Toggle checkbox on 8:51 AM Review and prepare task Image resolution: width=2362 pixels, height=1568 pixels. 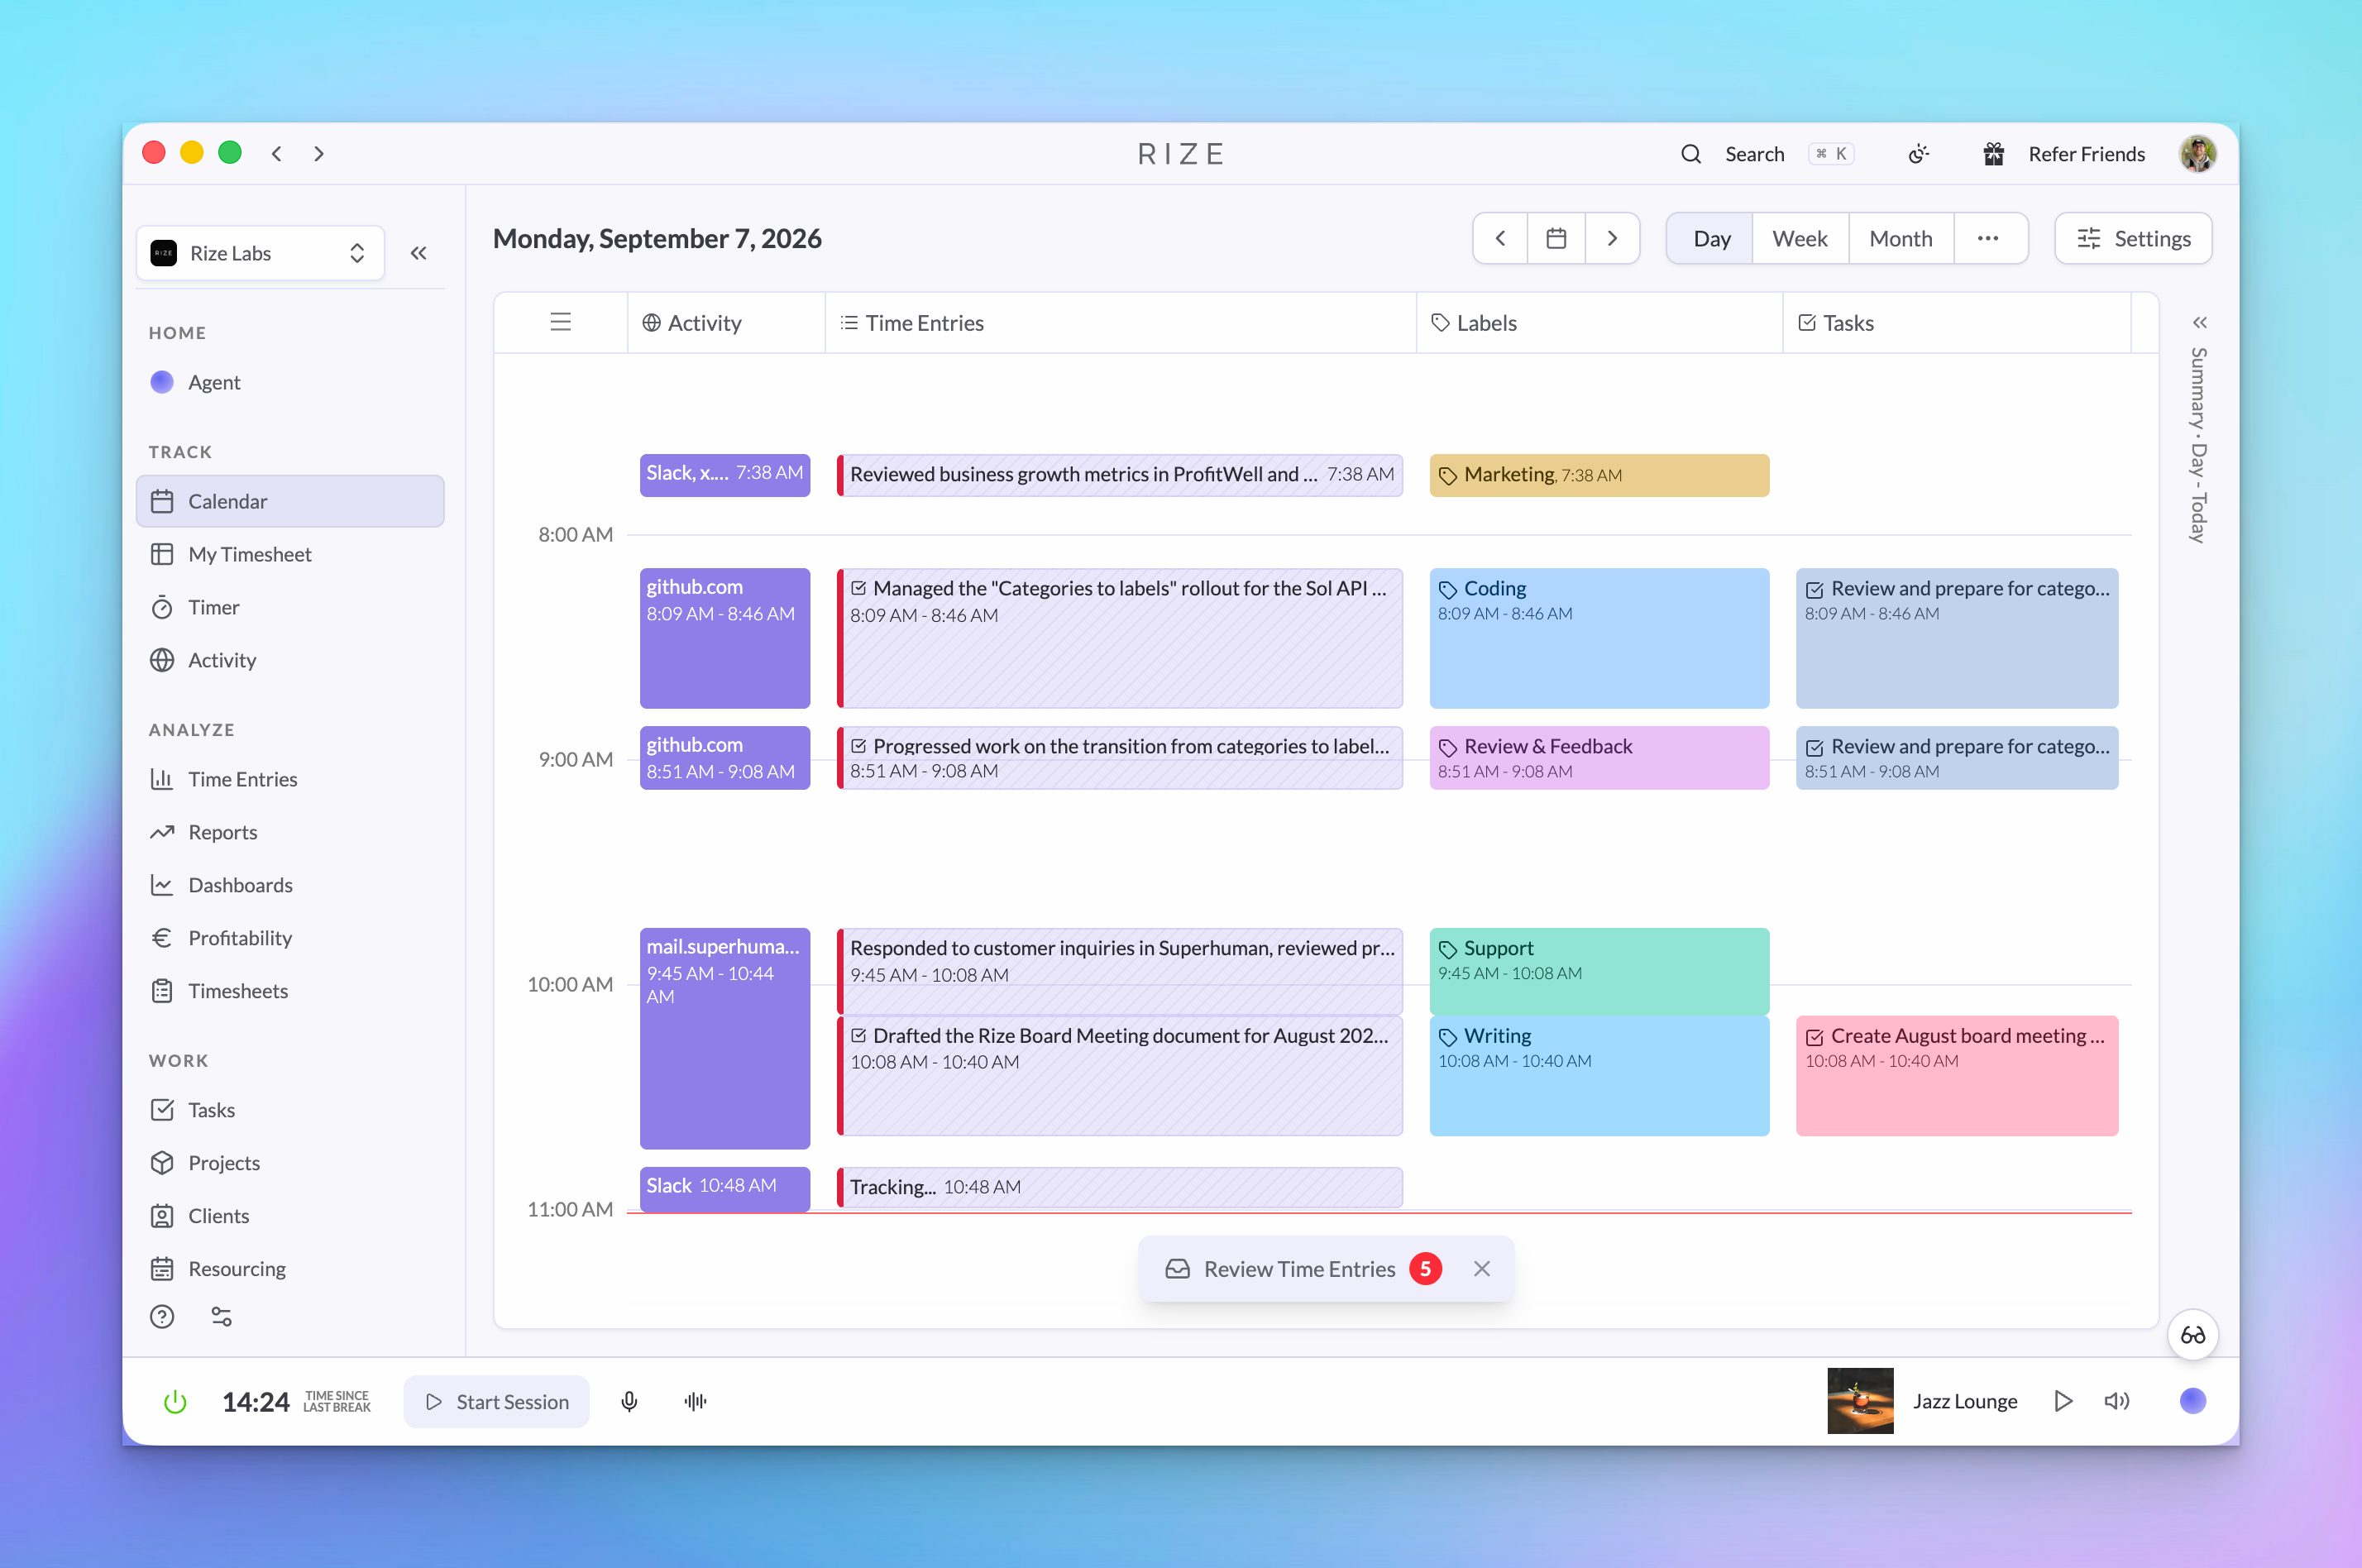coord(1815,748)
